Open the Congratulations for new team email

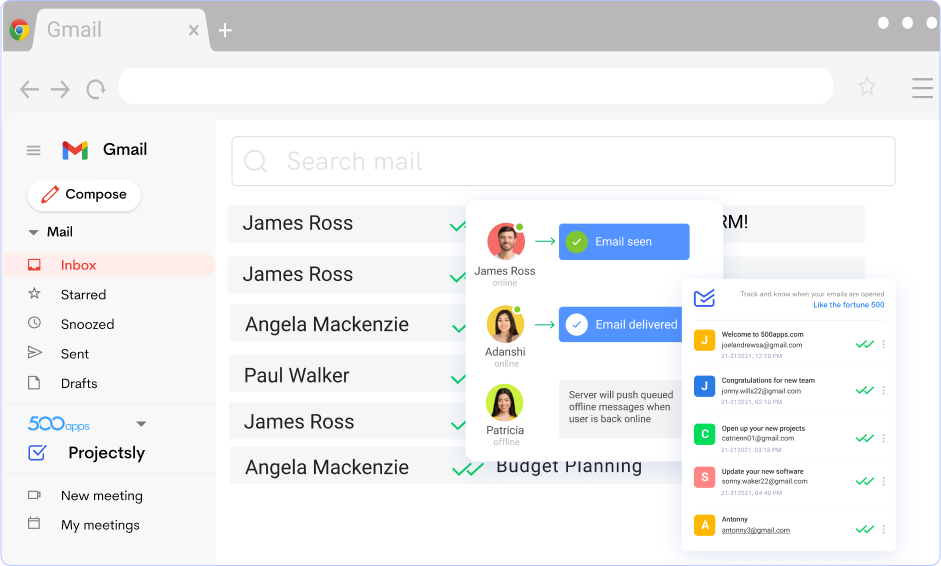768,381
